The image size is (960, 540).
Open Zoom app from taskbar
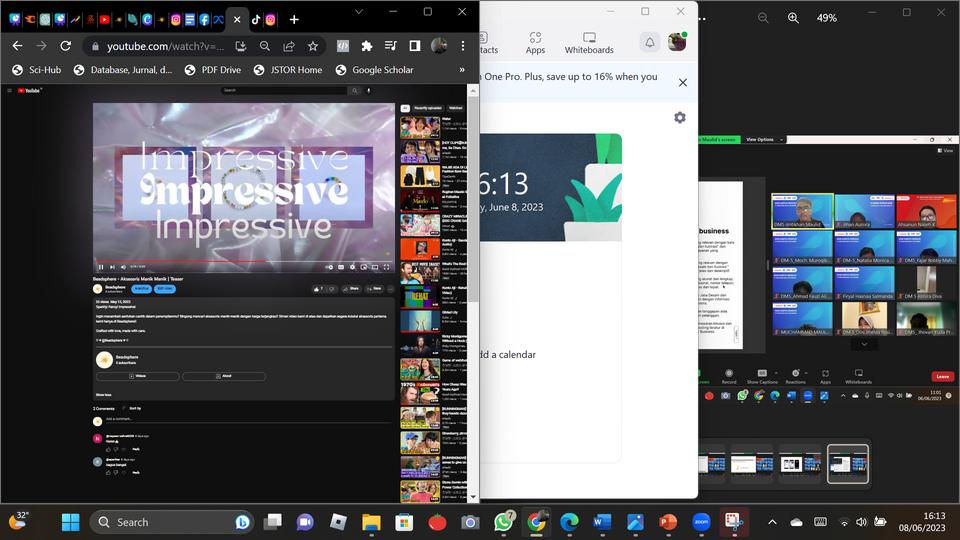click(x=701, y=522)
